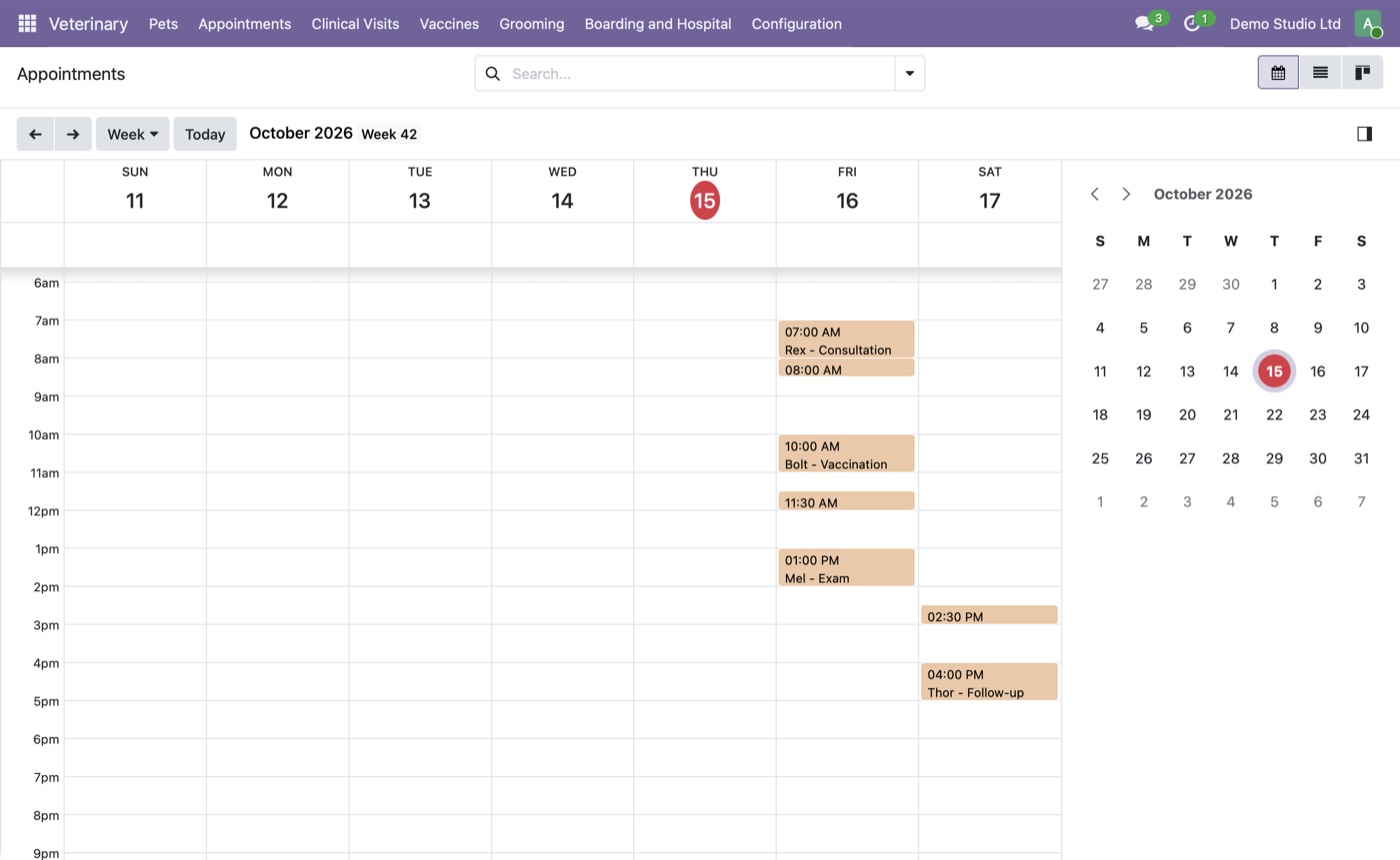Select October 31 in mini calendar

[1361, 458]
